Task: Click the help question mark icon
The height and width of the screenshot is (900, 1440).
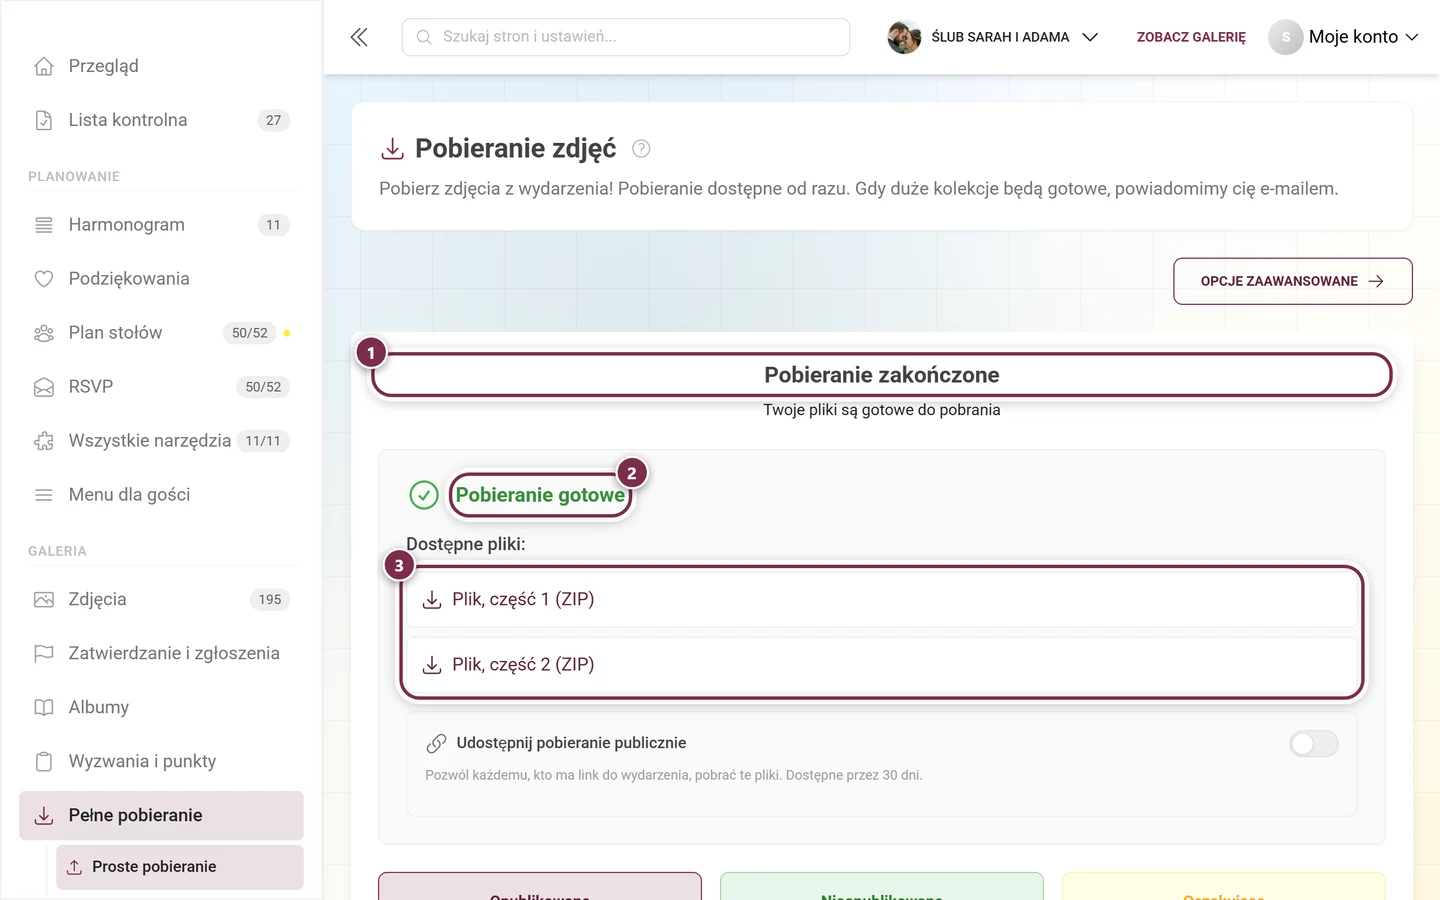Action: (x=641, y=149)
